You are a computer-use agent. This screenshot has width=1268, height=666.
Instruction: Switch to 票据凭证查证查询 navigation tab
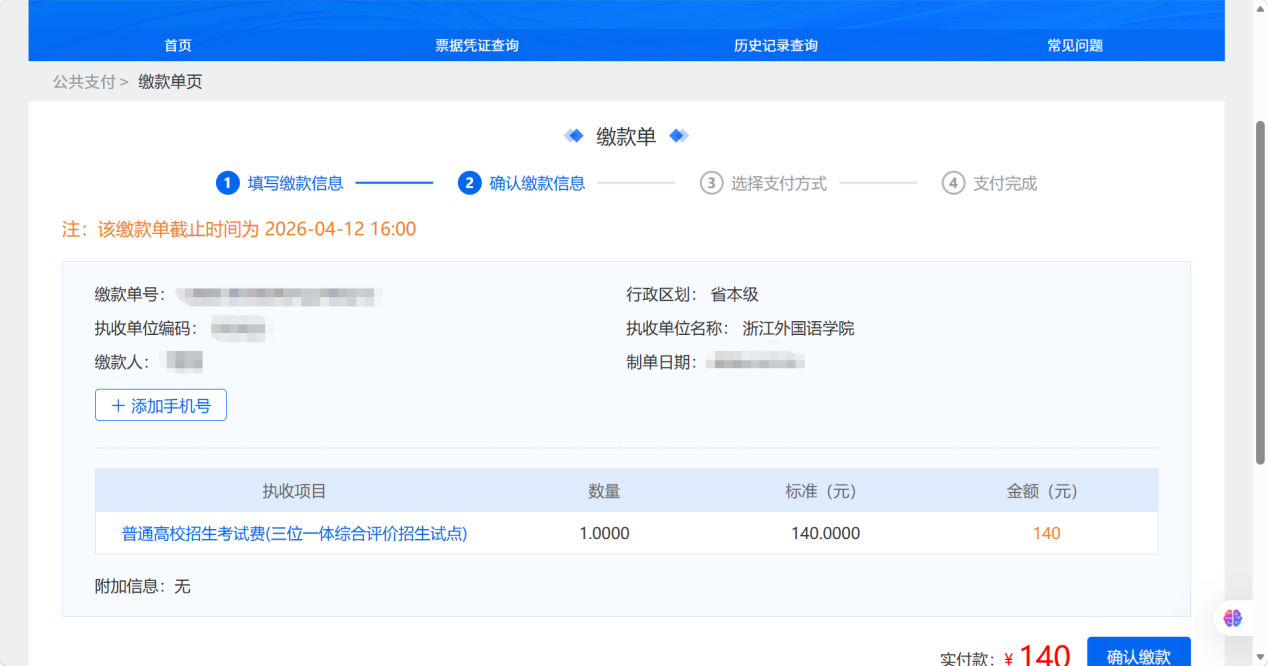click(x=477, y=44)
